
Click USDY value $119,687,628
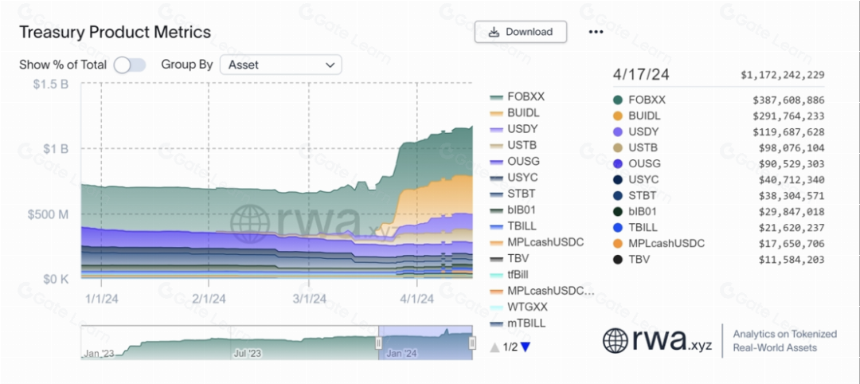click(789, 132)
